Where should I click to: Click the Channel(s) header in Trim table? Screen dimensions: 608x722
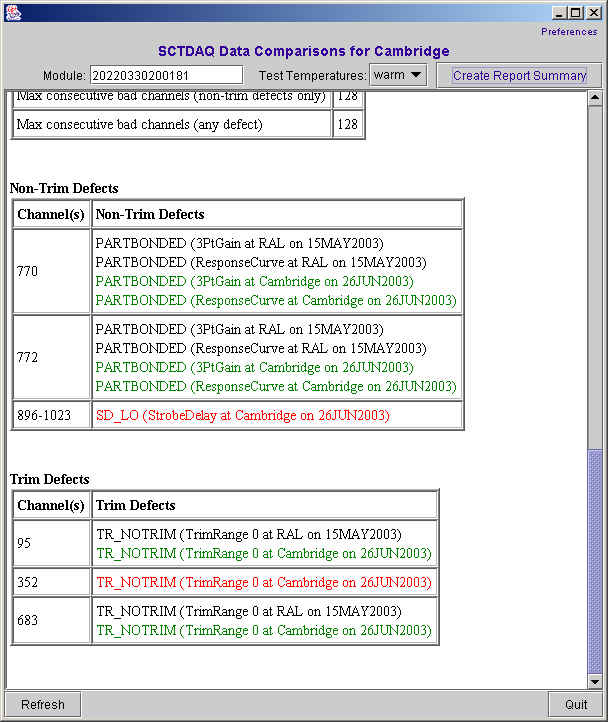51,506
